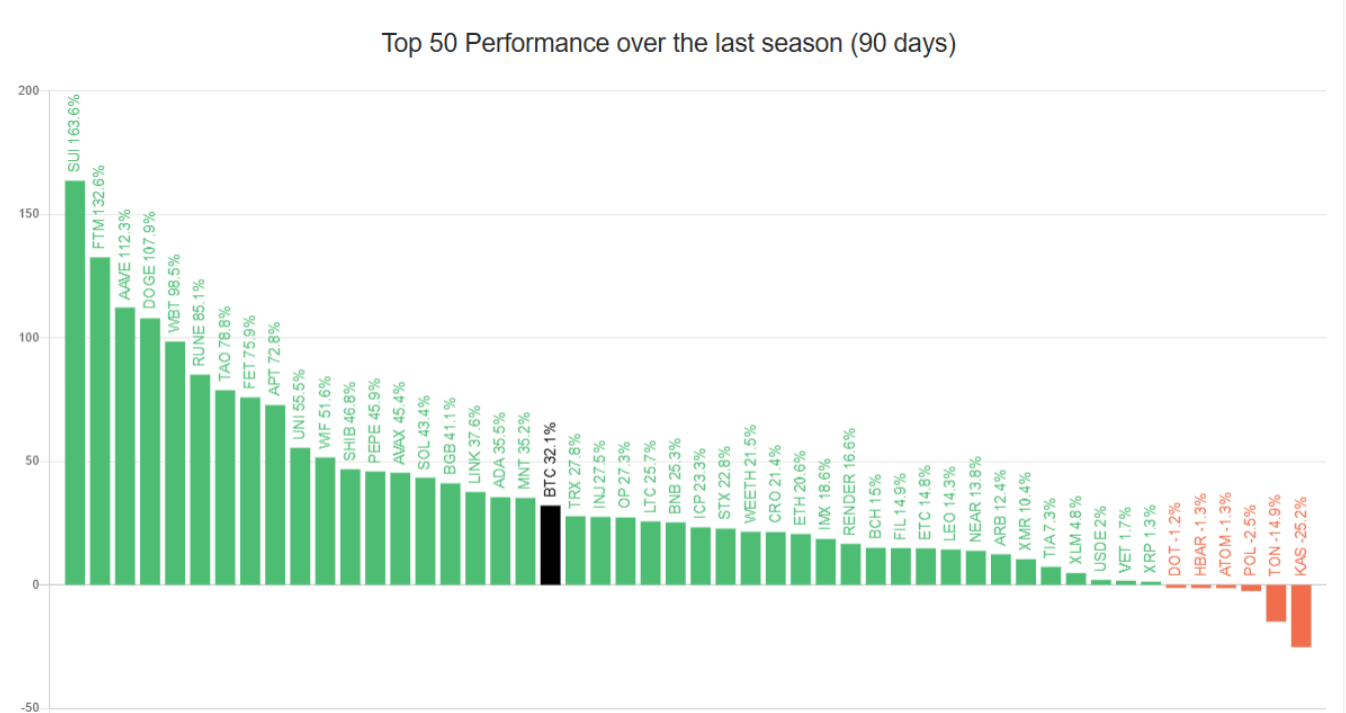The width and height of the screenshot is (1346, 713).
Task: Click the APT 72.8% bar
Action: 275,494
